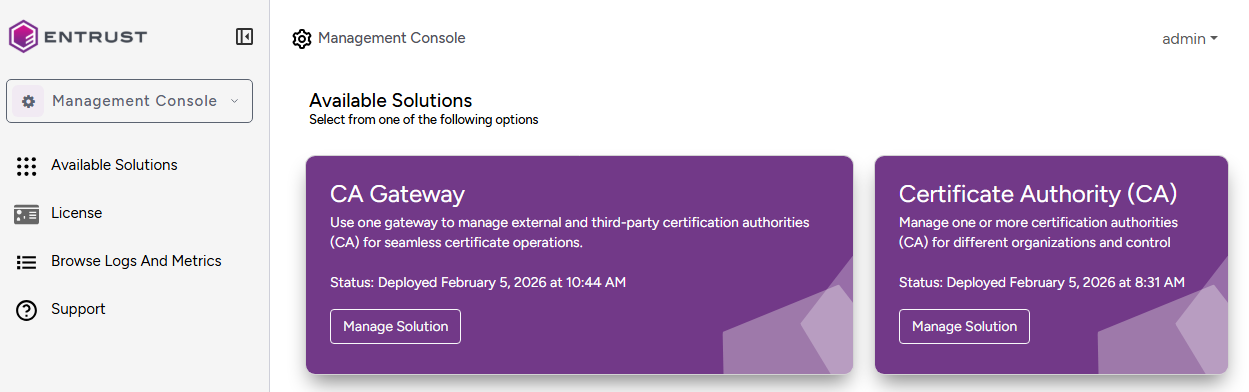
Task: Go to the License menu item
Action: point(77,213)
